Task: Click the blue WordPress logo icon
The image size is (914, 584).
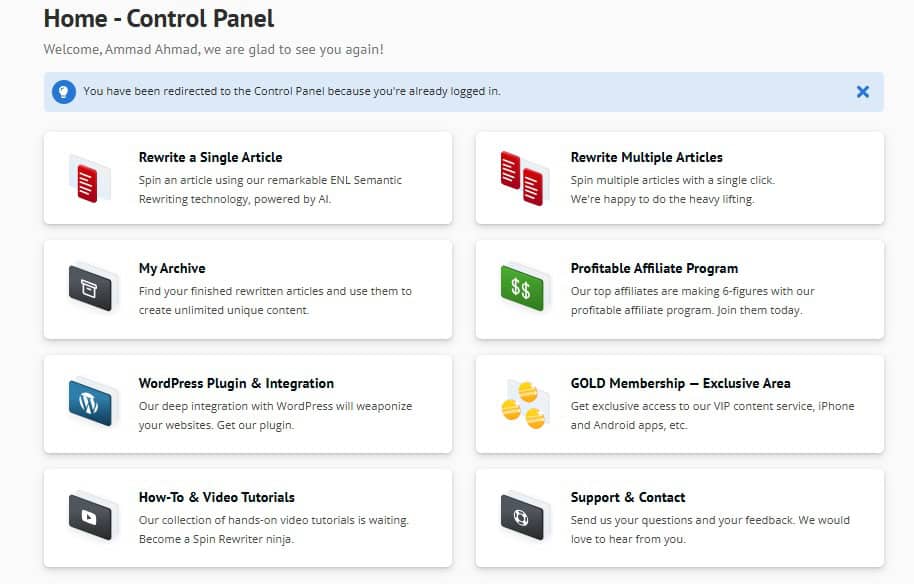Action: pyautogui.click(x=89, y=403)
